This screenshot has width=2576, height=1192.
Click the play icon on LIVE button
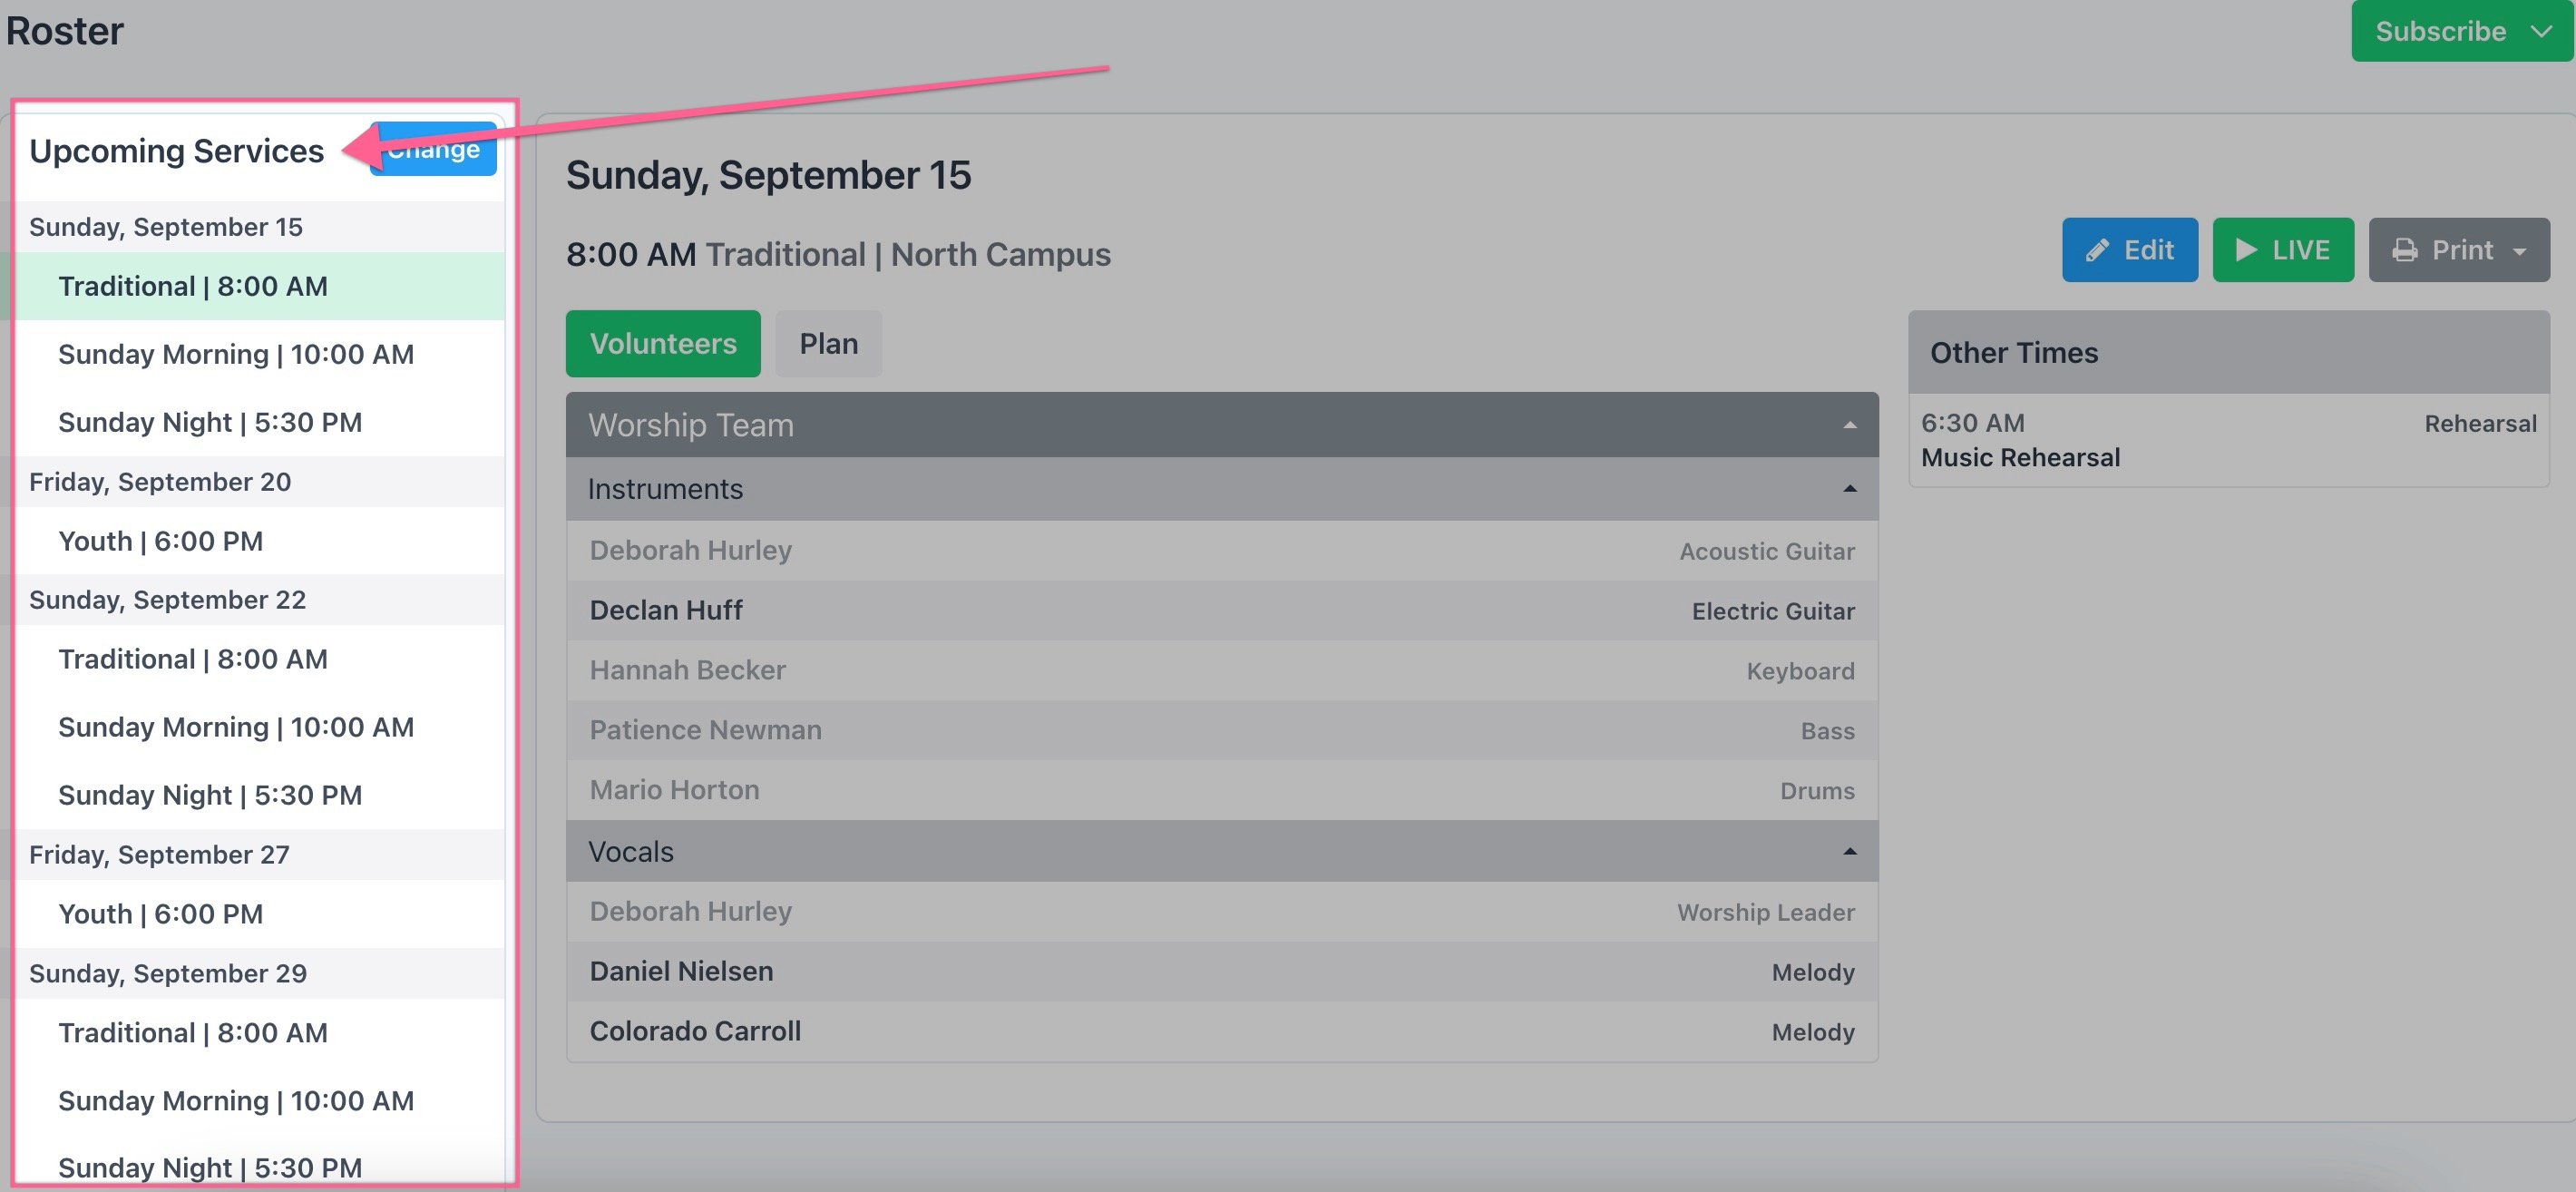pyautogui.click(x=2246, y=250)
